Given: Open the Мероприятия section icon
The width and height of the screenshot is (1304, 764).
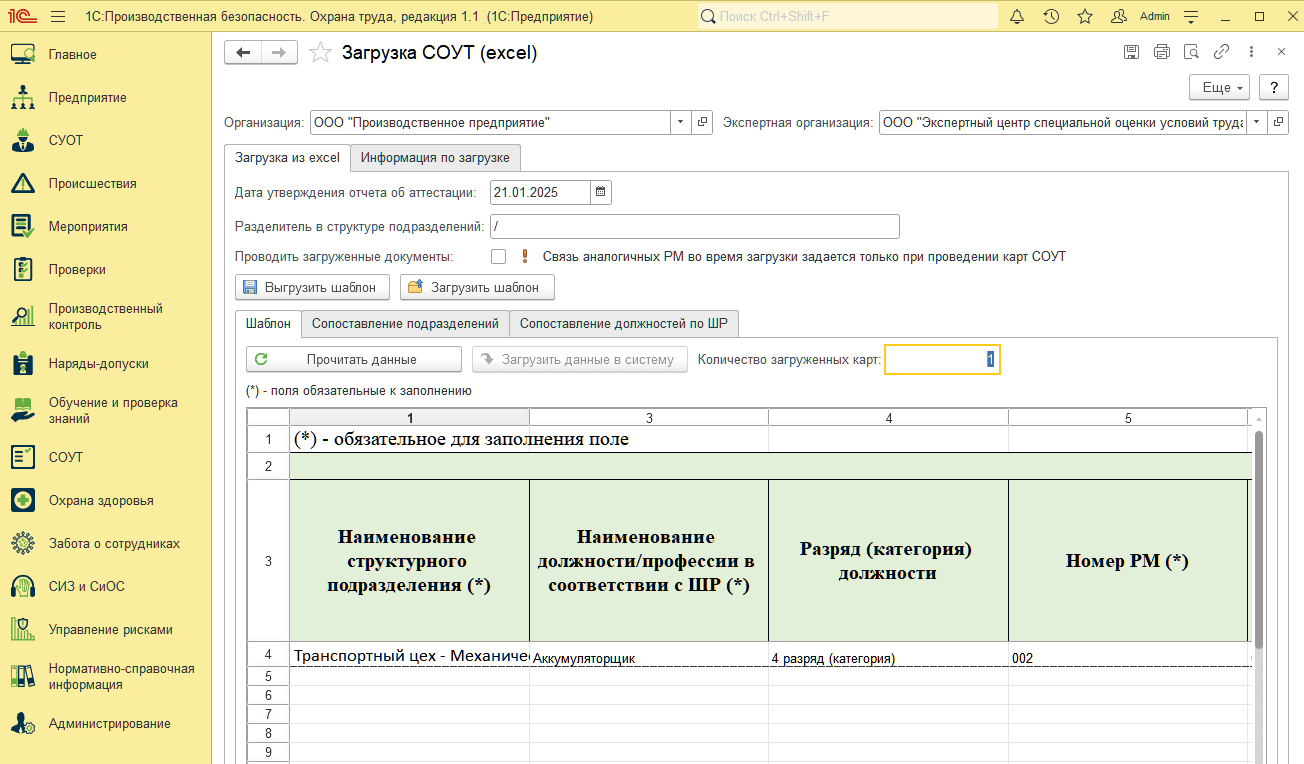Looking at the screenshot, I should click(x=23, y=226).
